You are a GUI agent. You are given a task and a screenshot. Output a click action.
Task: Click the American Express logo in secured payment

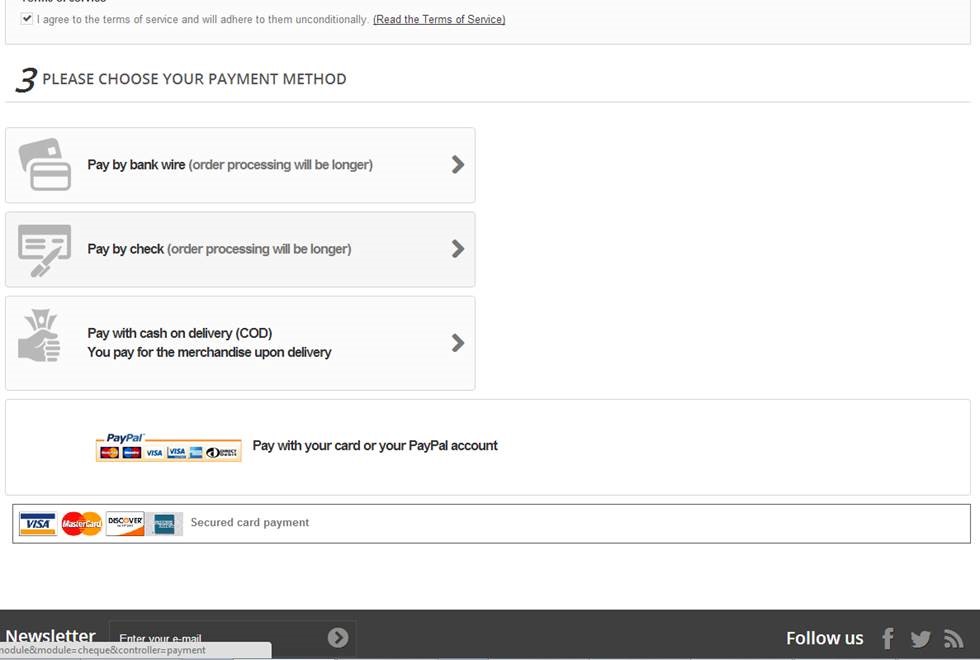point(165,524)
